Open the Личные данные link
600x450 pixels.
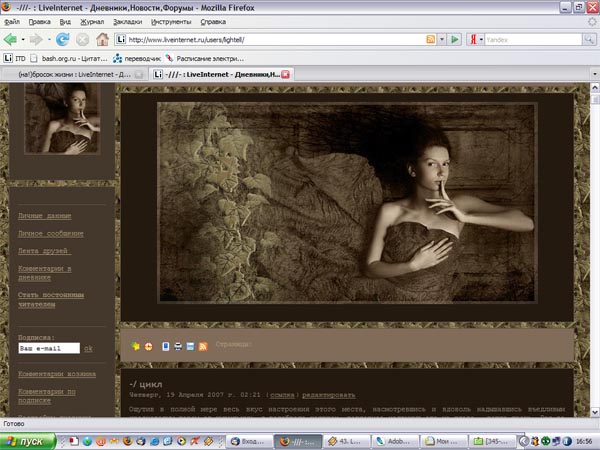click(44, 216)
